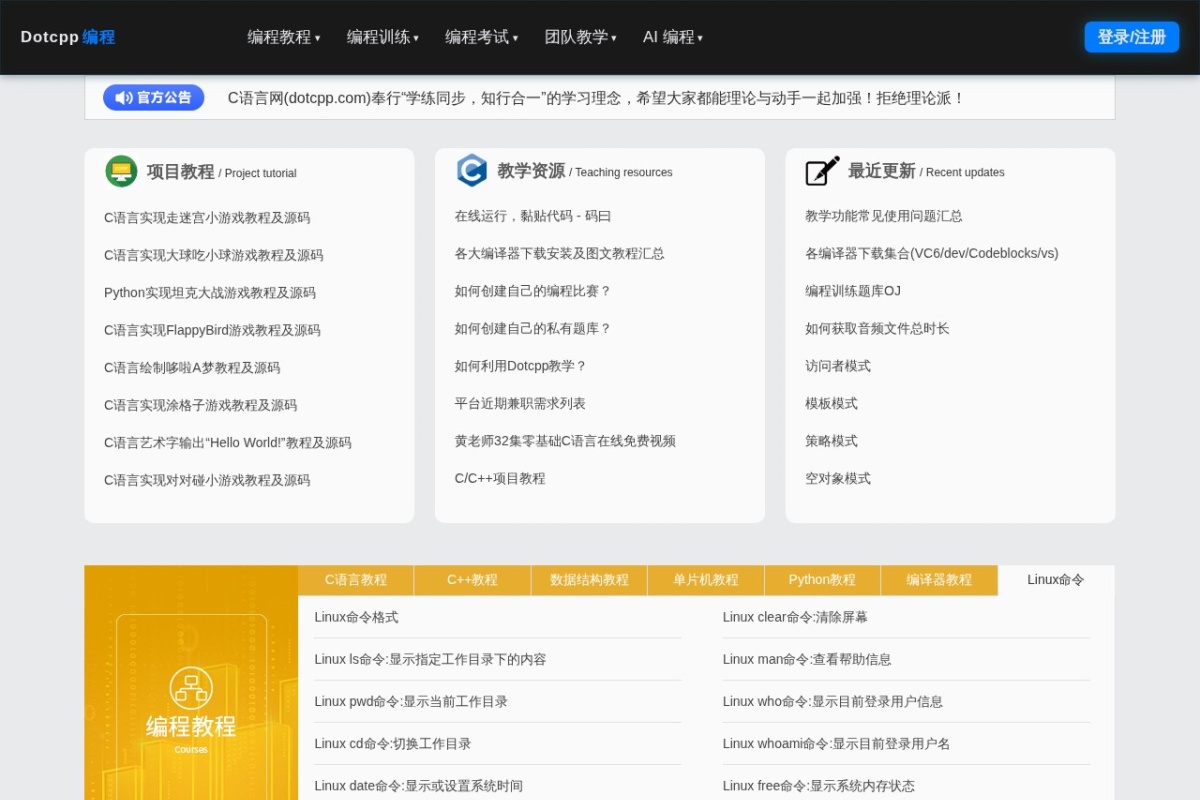Click the 登录/注册 button

click(x=1132, y=37)
